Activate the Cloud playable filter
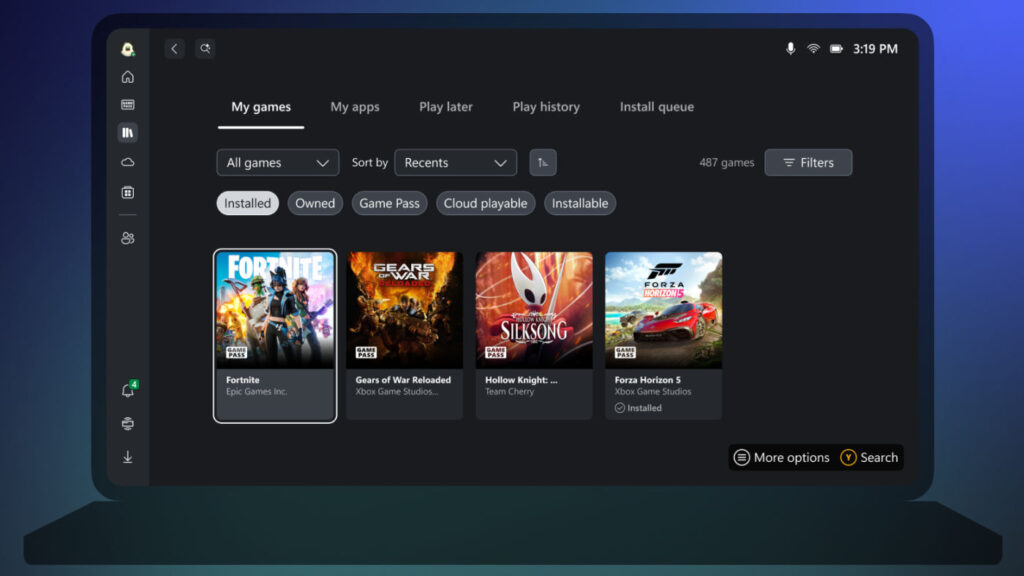This screenshot has height=576, width=1024. click(485, 203)
